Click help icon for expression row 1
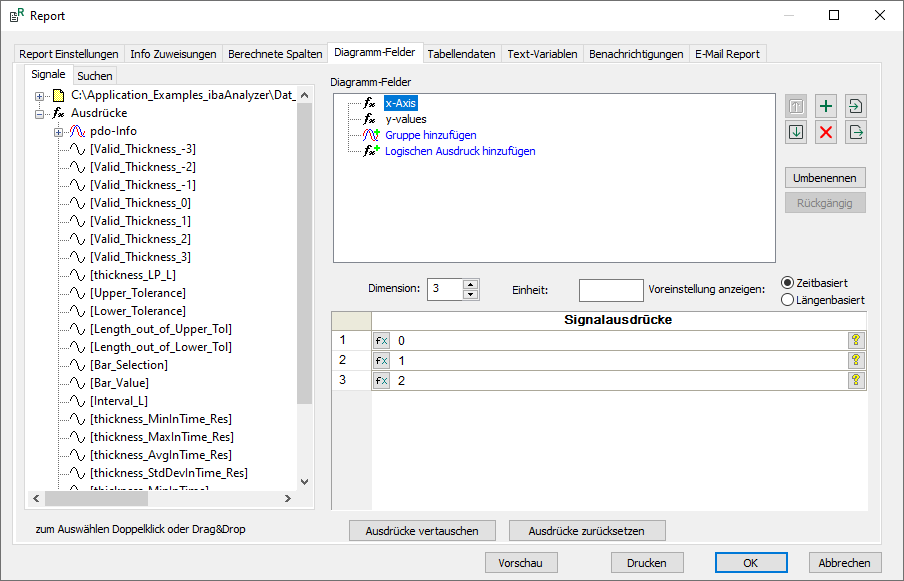The width and height of the screenshot is (904, 581). tap(856, 341)
